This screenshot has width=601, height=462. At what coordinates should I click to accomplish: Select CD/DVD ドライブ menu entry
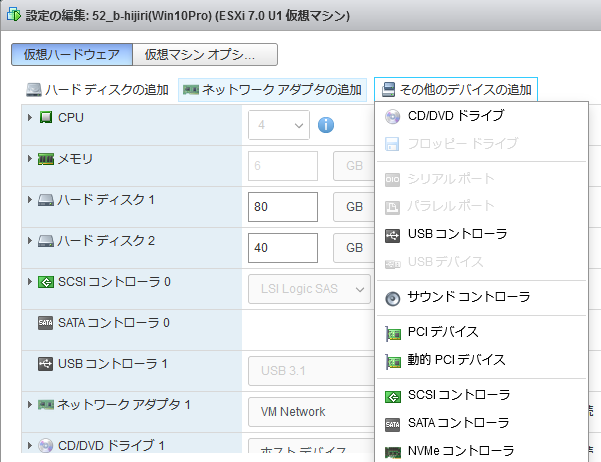481,116
